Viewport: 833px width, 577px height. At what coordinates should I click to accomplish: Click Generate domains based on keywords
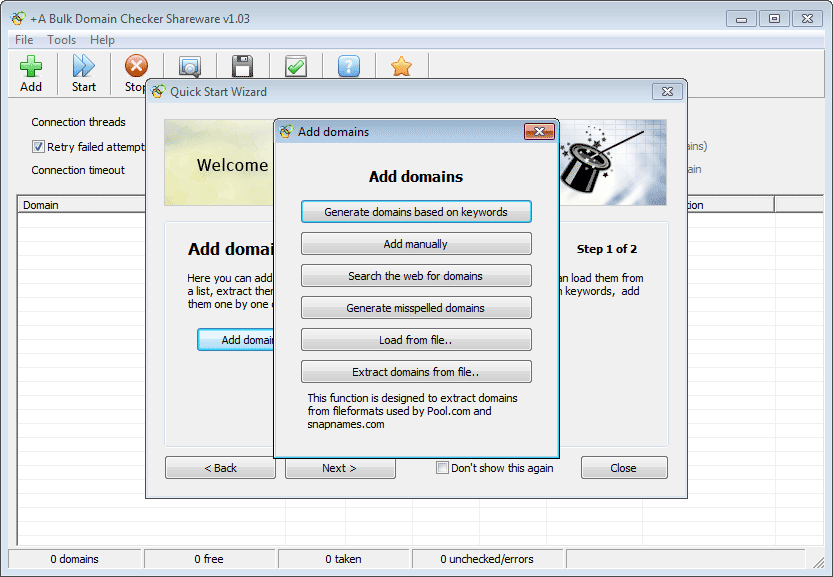(416, 211)
